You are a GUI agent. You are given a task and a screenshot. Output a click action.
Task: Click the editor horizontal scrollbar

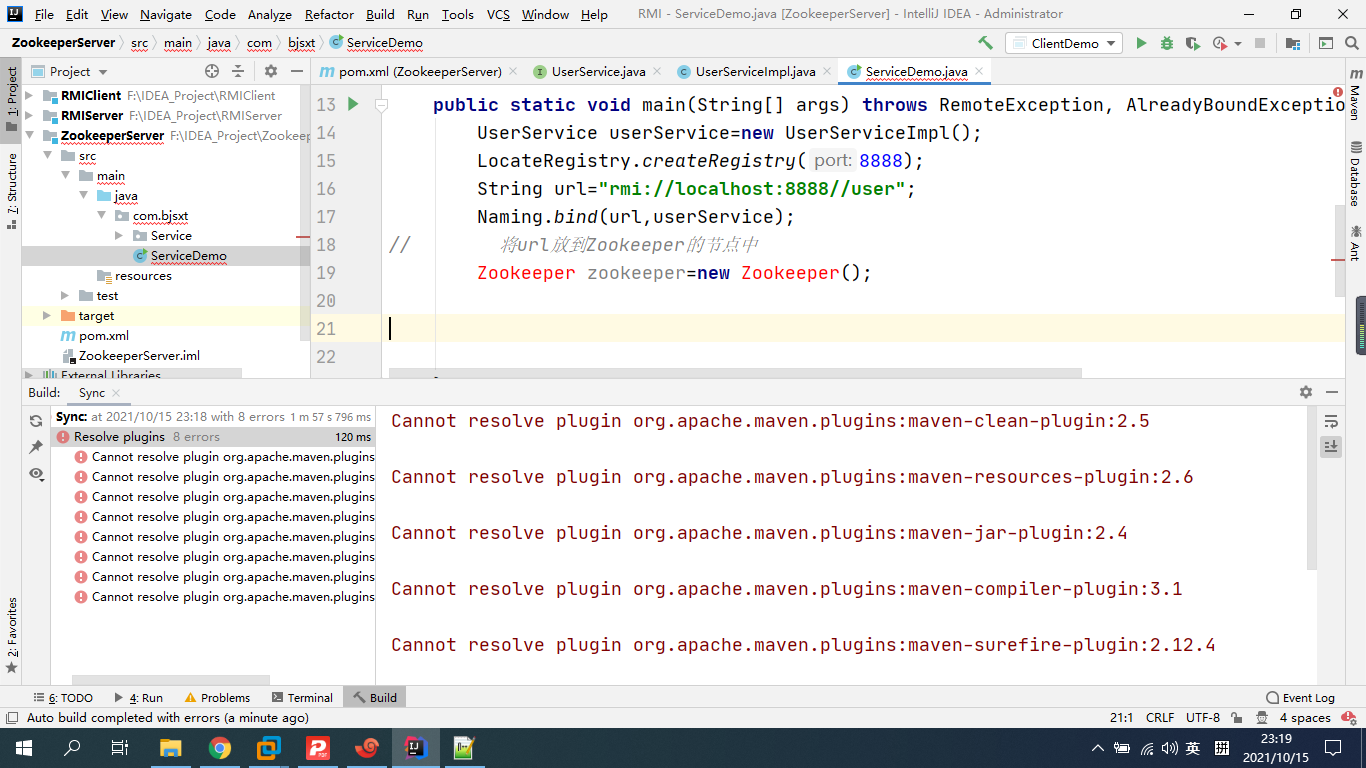tap(735, 373)
